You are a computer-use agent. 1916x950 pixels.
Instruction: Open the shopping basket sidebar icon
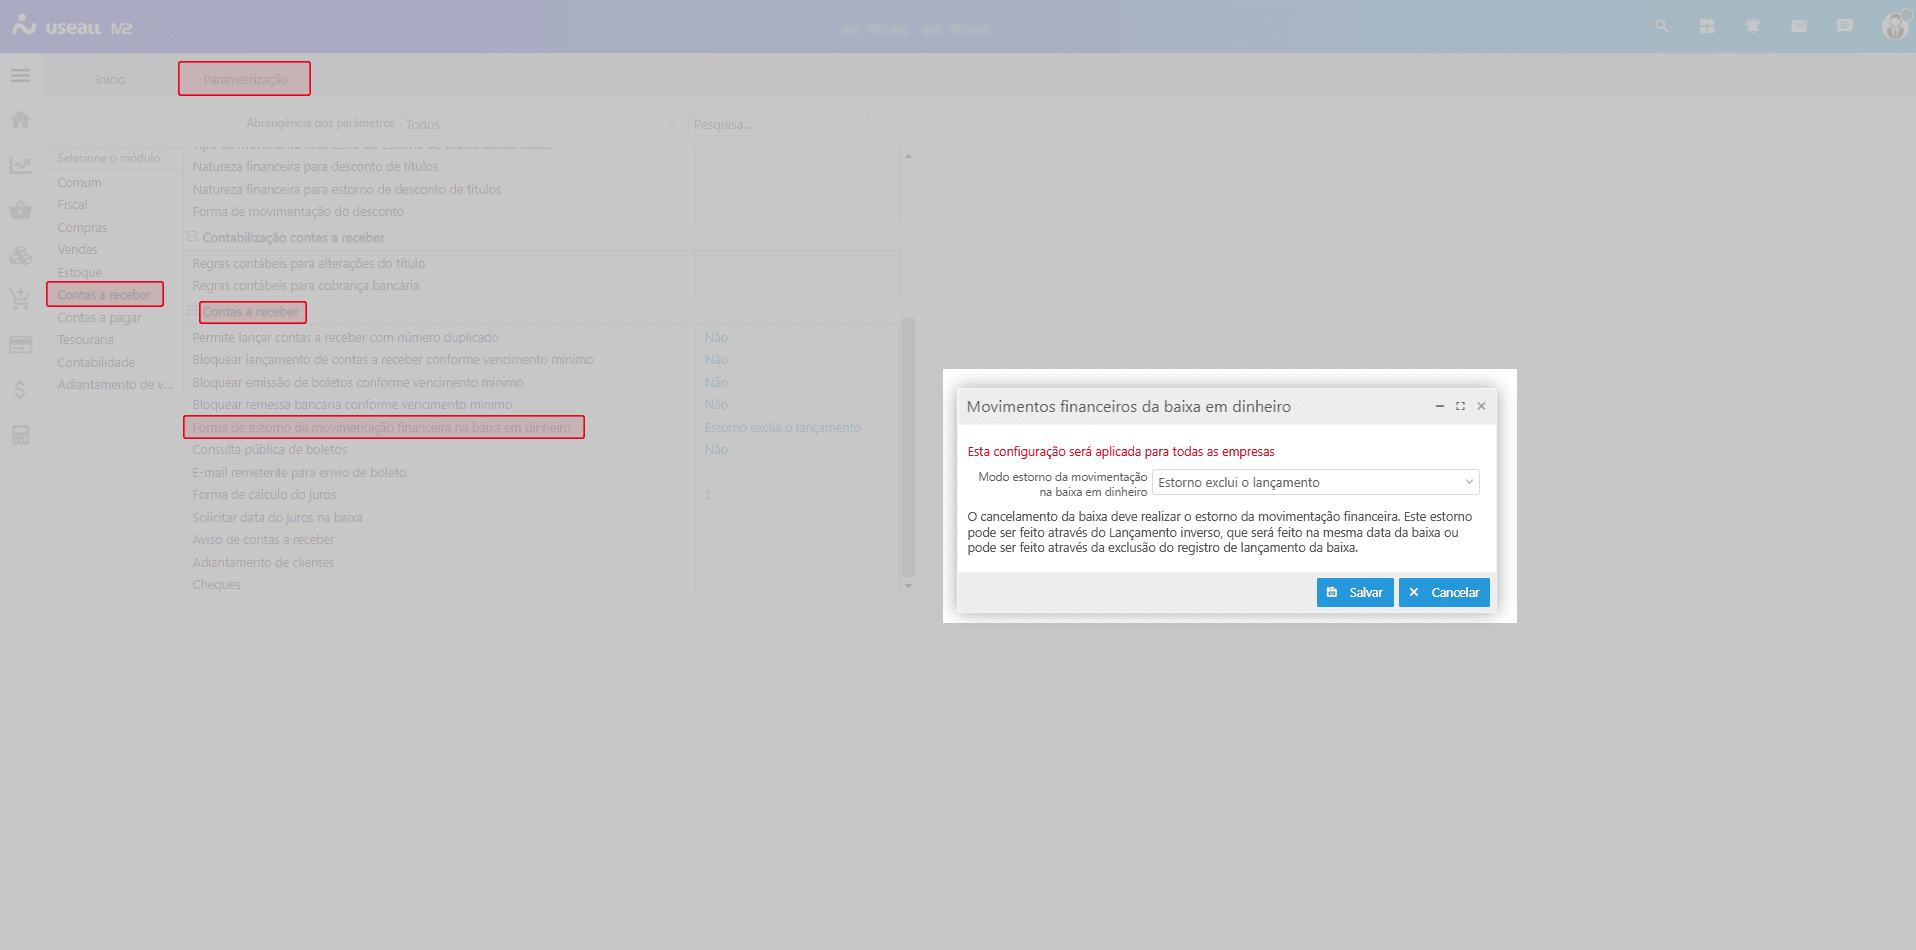20,210
